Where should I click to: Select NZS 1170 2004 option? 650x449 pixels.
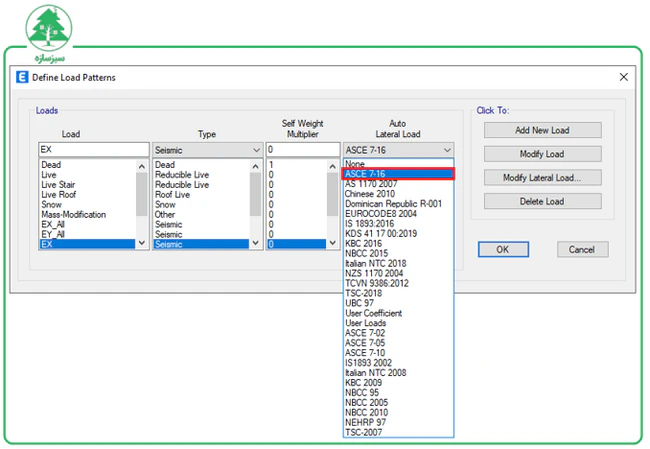[x=398, y=273]
